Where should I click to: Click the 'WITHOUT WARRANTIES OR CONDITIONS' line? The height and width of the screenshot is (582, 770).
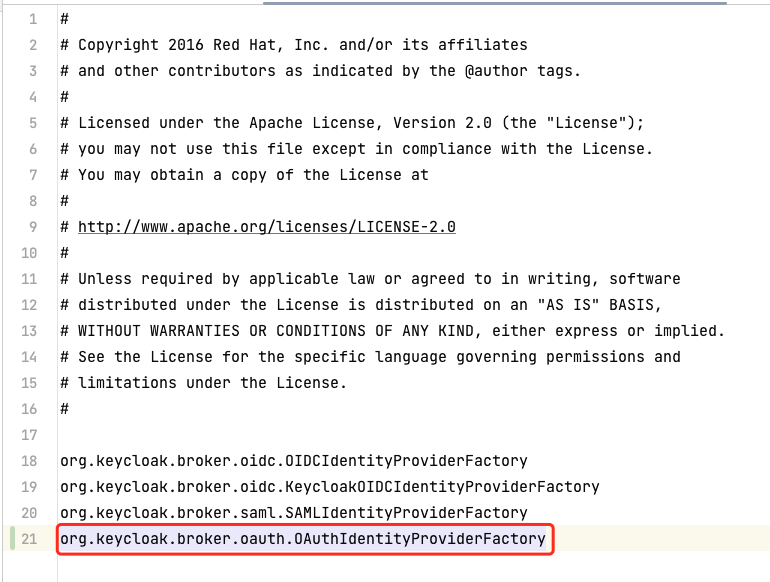(x=392, y=331)
